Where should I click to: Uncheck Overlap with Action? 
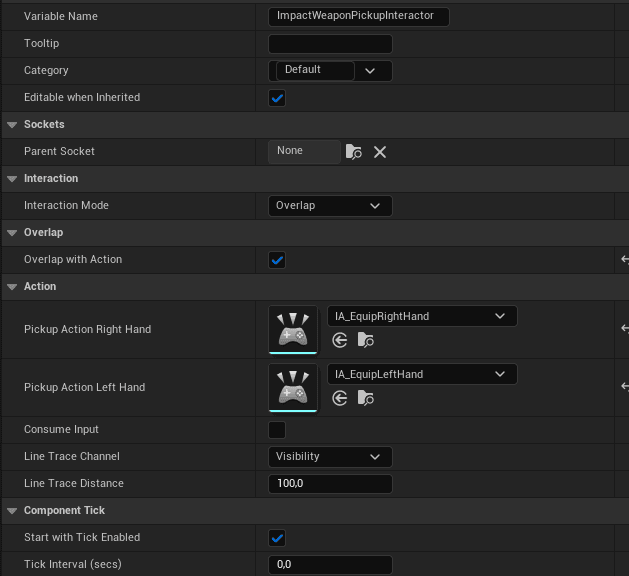277,260
